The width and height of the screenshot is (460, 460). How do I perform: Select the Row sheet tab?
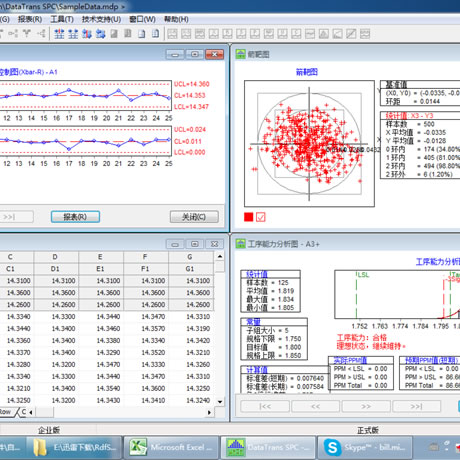click(6, 412)
